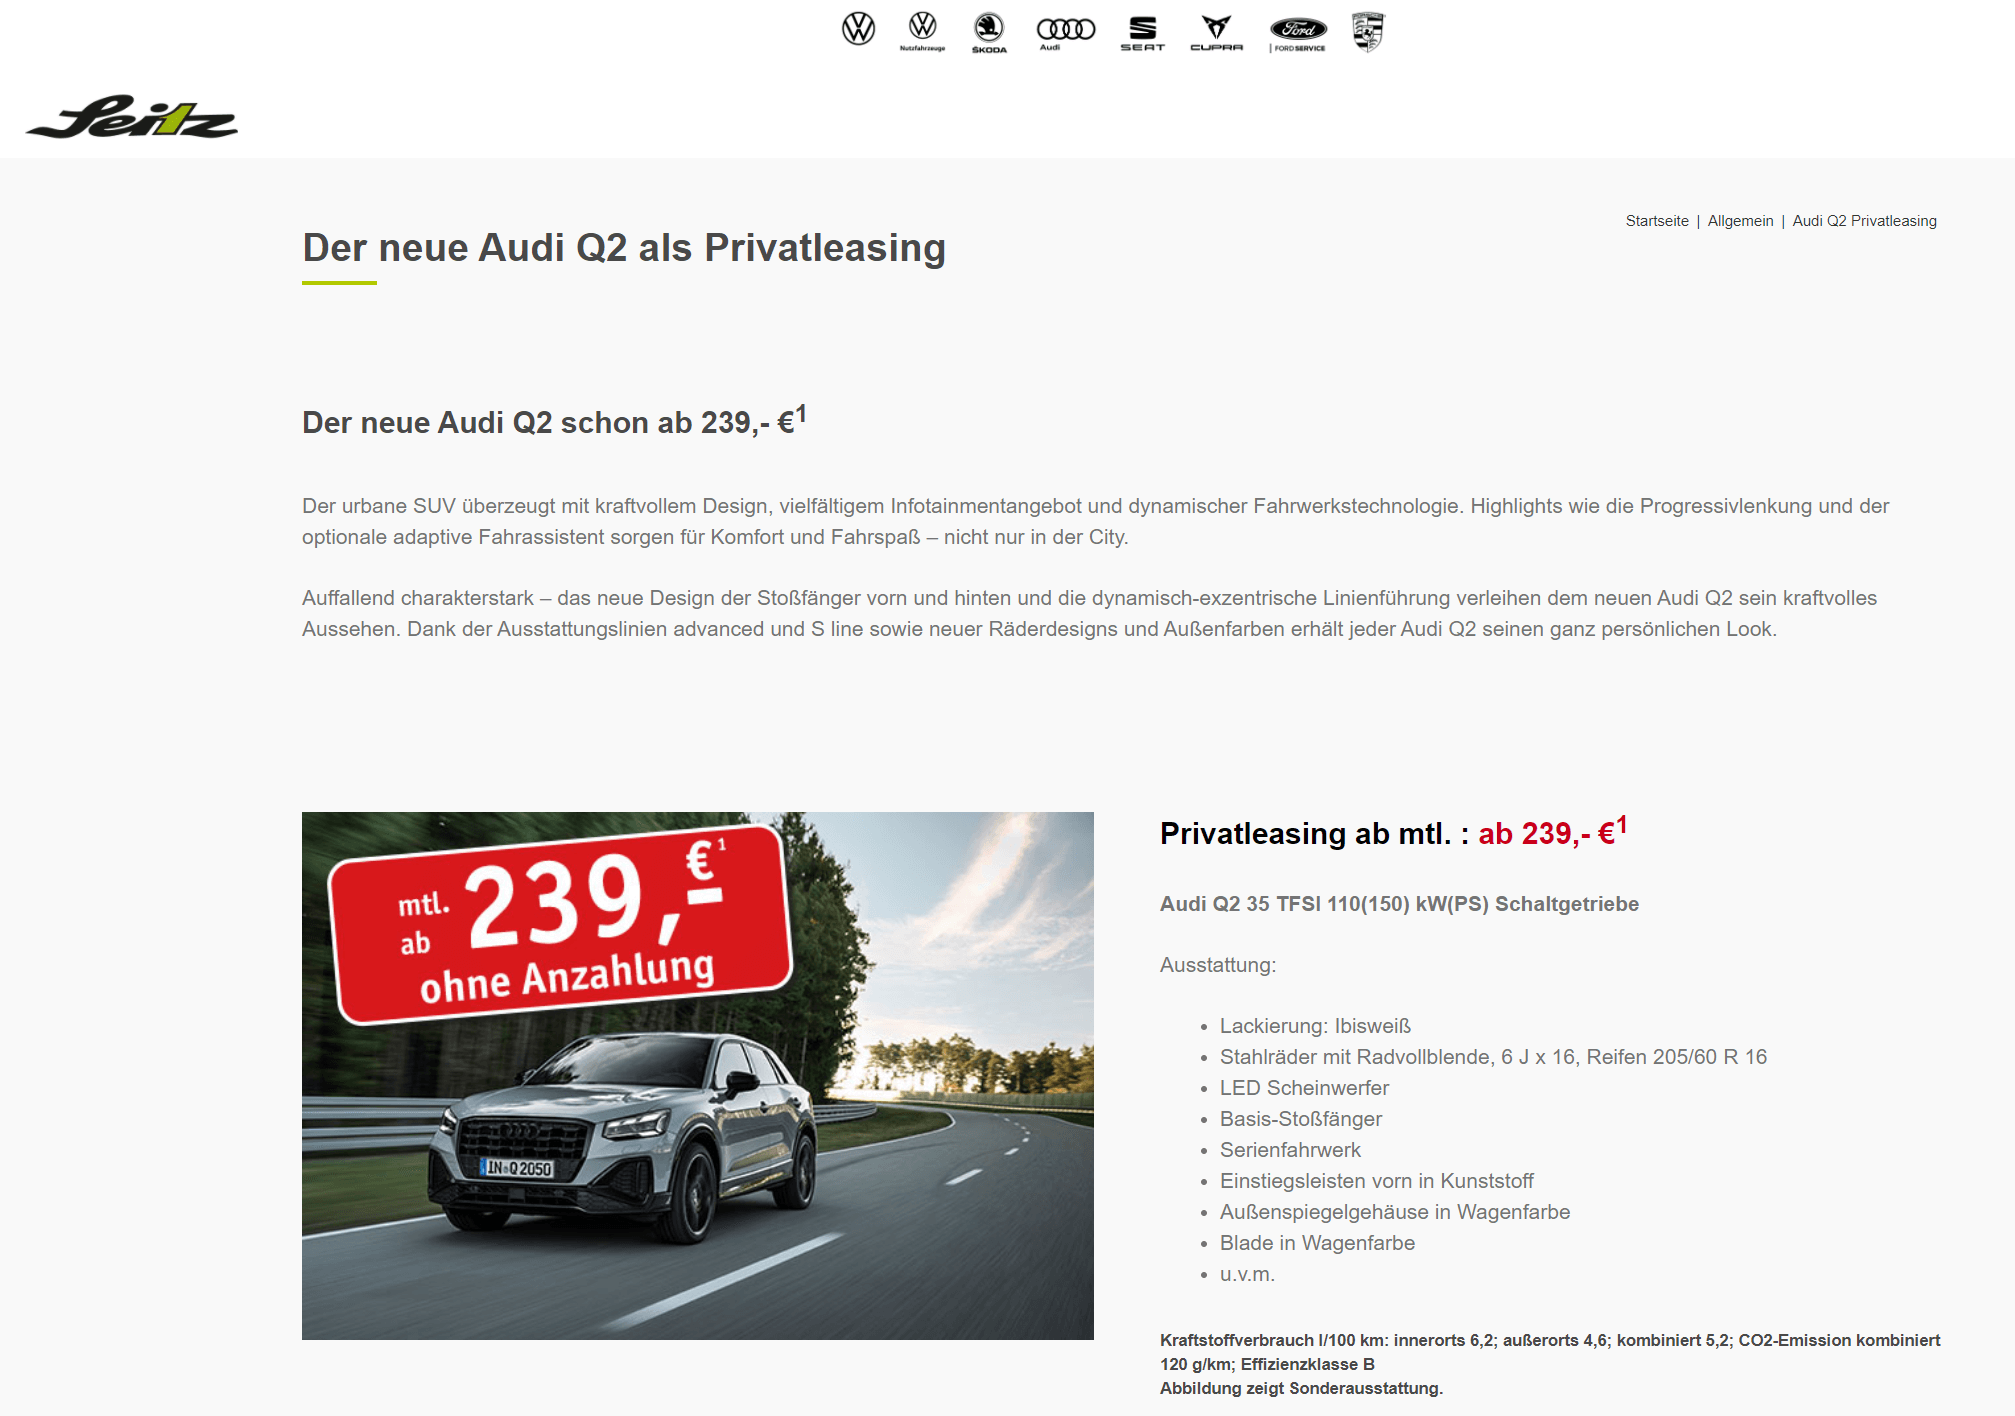The height and width of the screenshot is (1416, 2015).
Task: Select the Audi four-rings logo
Action: pos(1065,32)
